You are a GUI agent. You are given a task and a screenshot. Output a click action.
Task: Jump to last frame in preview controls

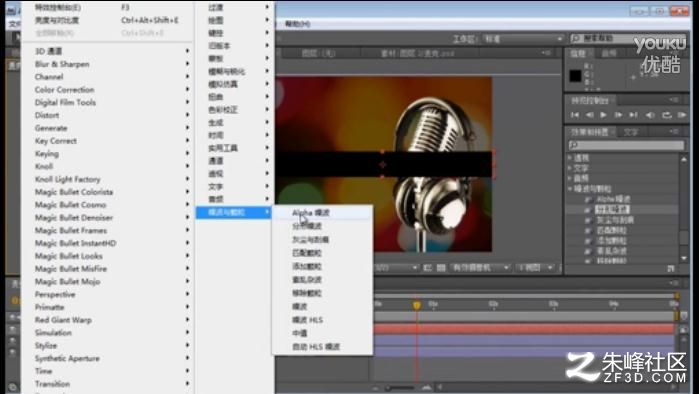tap(633, 115)
